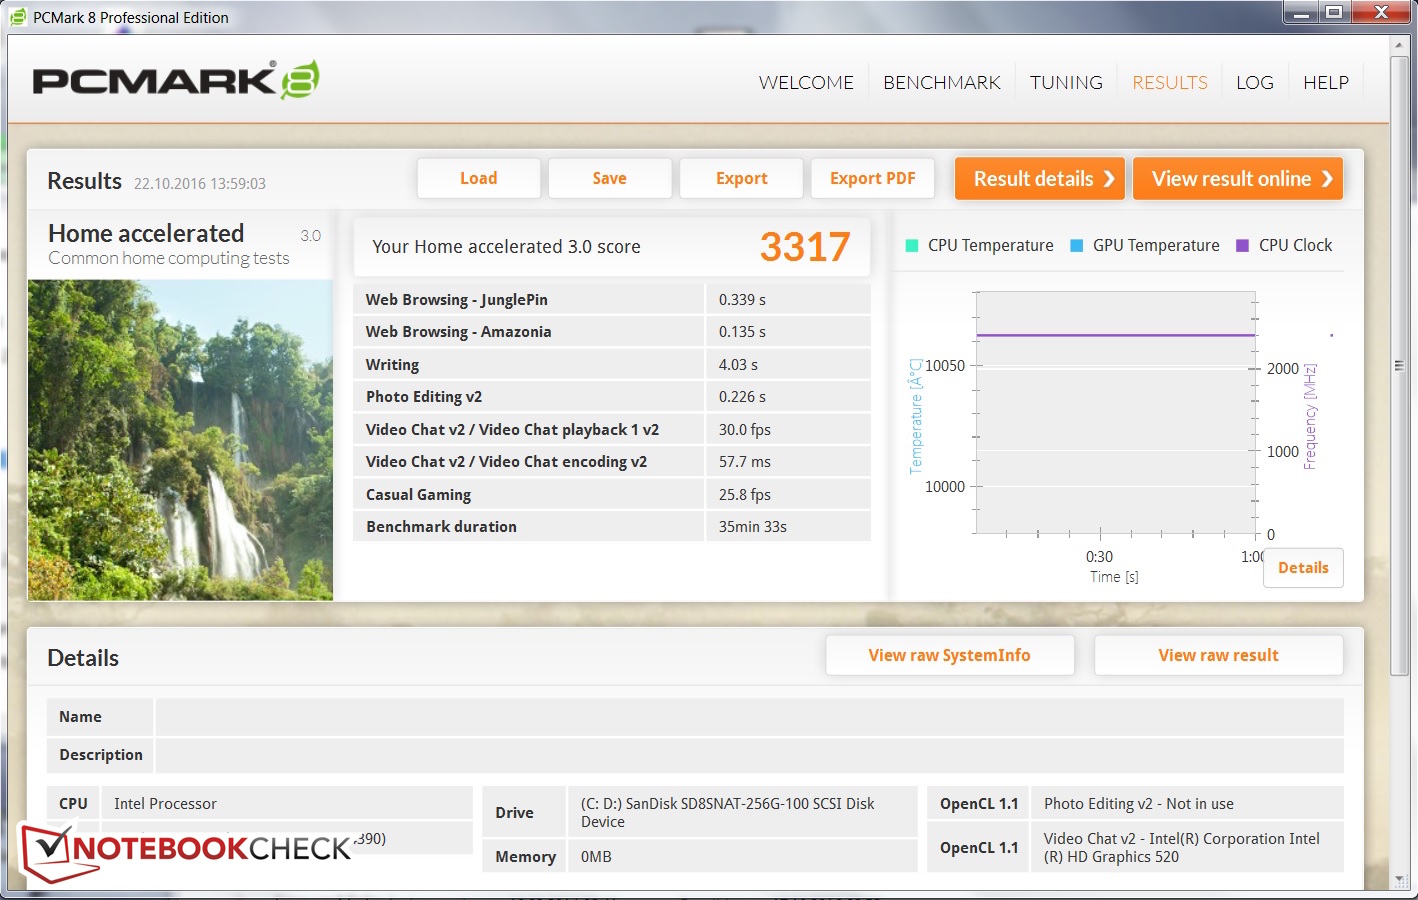Click the empty Name field
Viewport: 1418px width, 900px height.
749,717
